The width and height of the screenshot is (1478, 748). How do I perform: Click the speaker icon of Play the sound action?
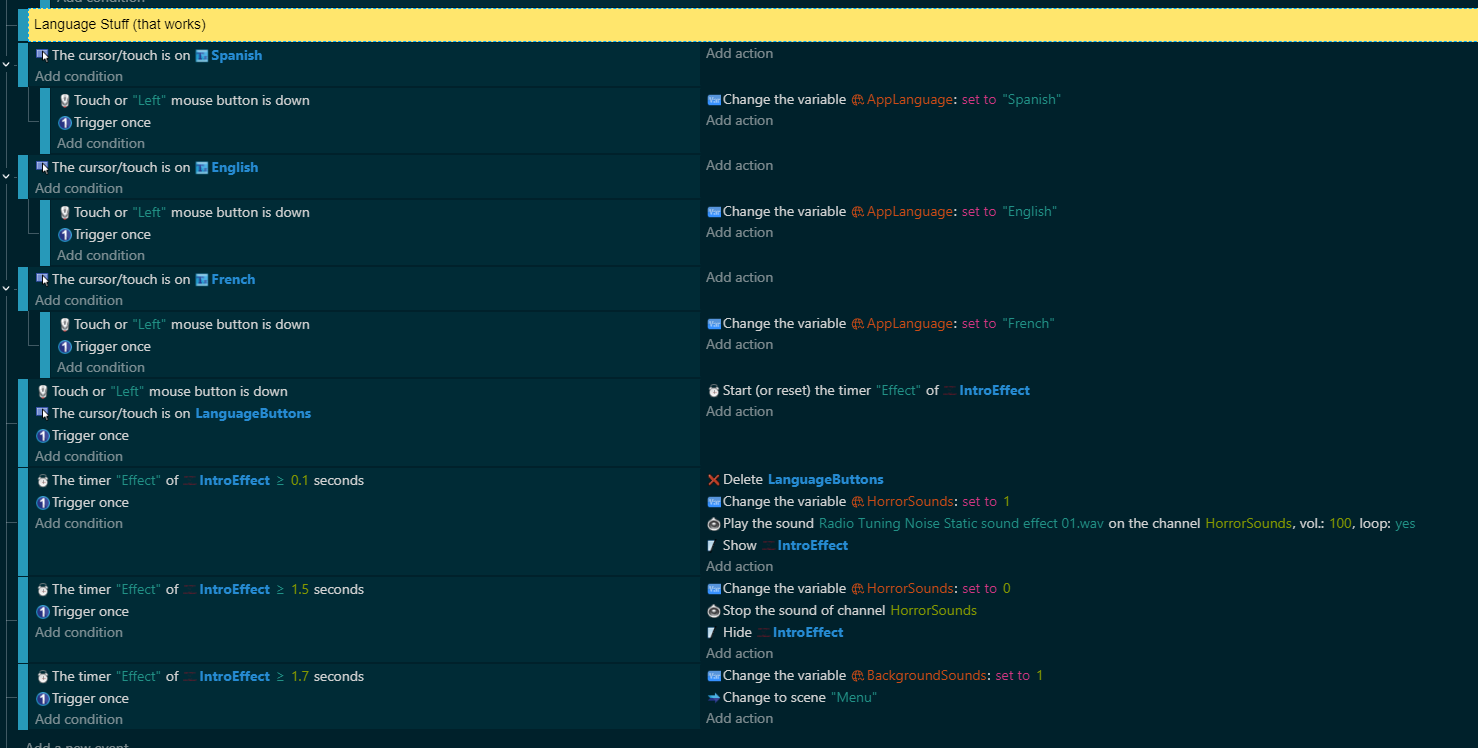pyautogui.click(x=713, y=524)
